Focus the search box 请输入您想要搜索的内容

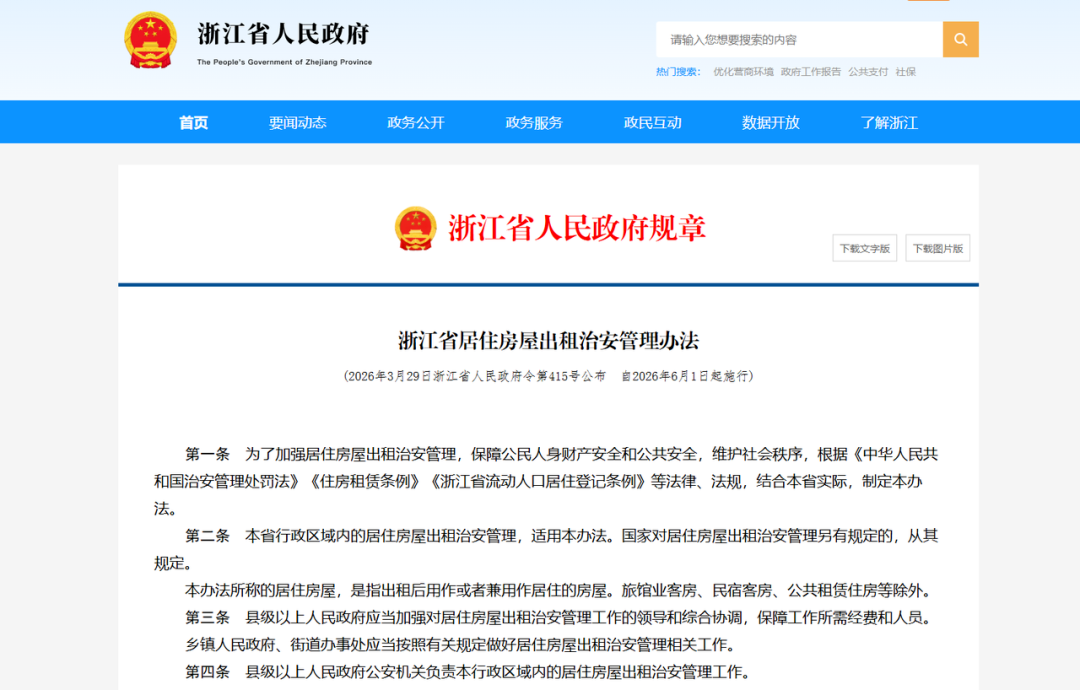tap(799, 39)
